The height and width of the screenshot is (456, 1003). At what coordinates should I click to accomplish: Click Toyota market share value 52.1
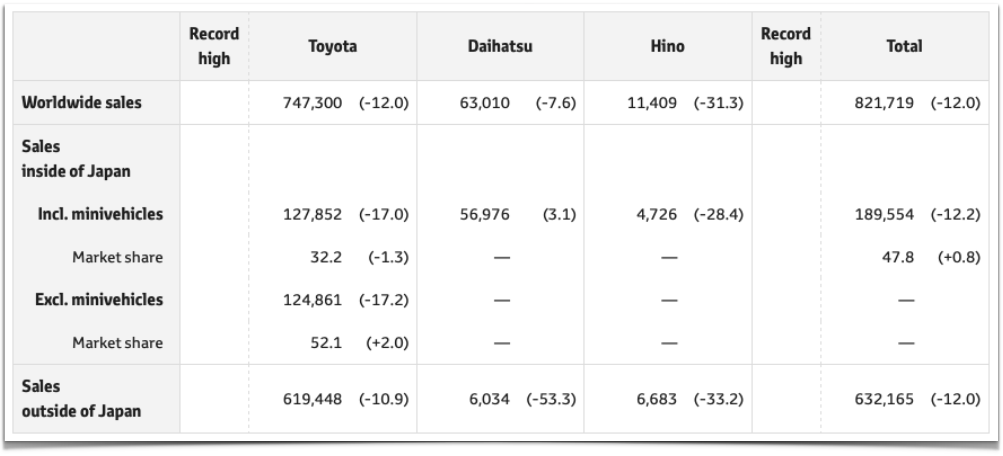[326, 343]
